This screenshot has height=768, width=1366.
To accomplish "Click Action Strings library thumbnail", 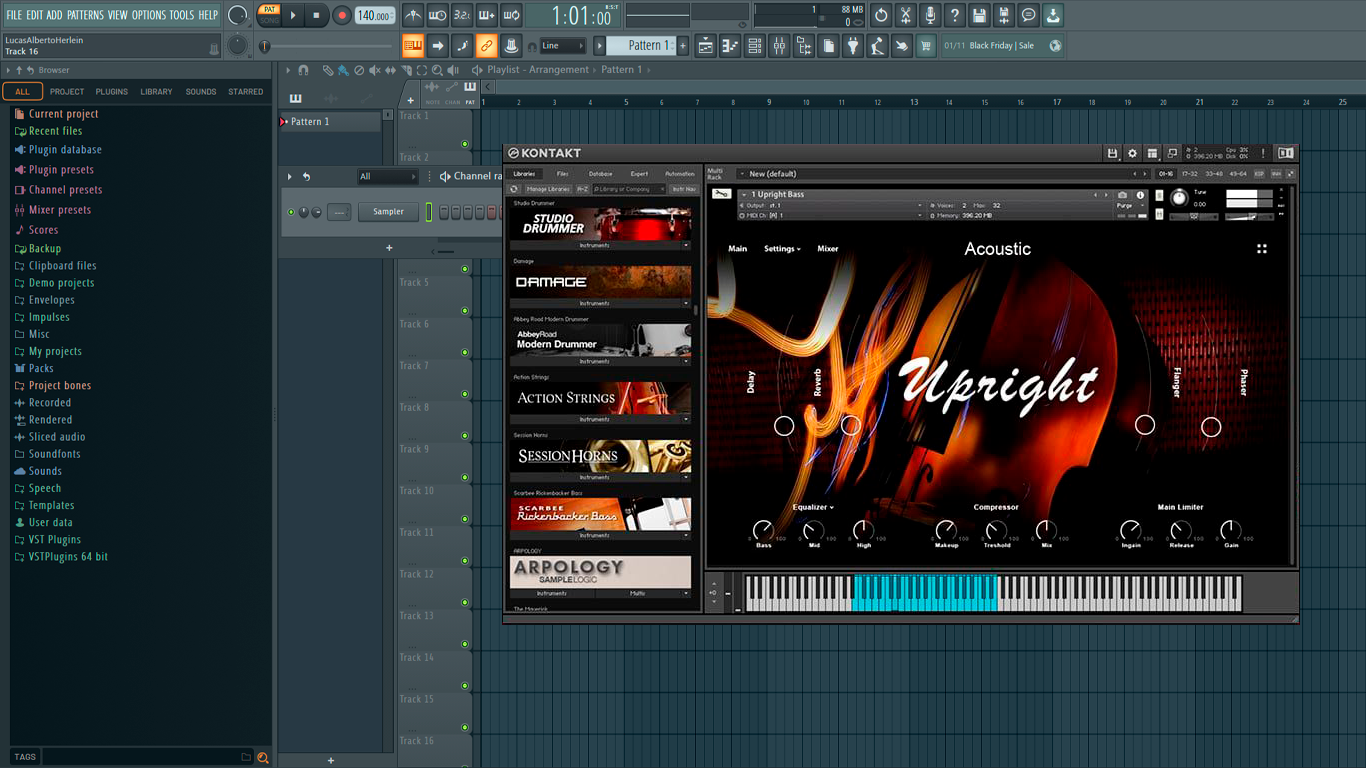I will point(601,398).
